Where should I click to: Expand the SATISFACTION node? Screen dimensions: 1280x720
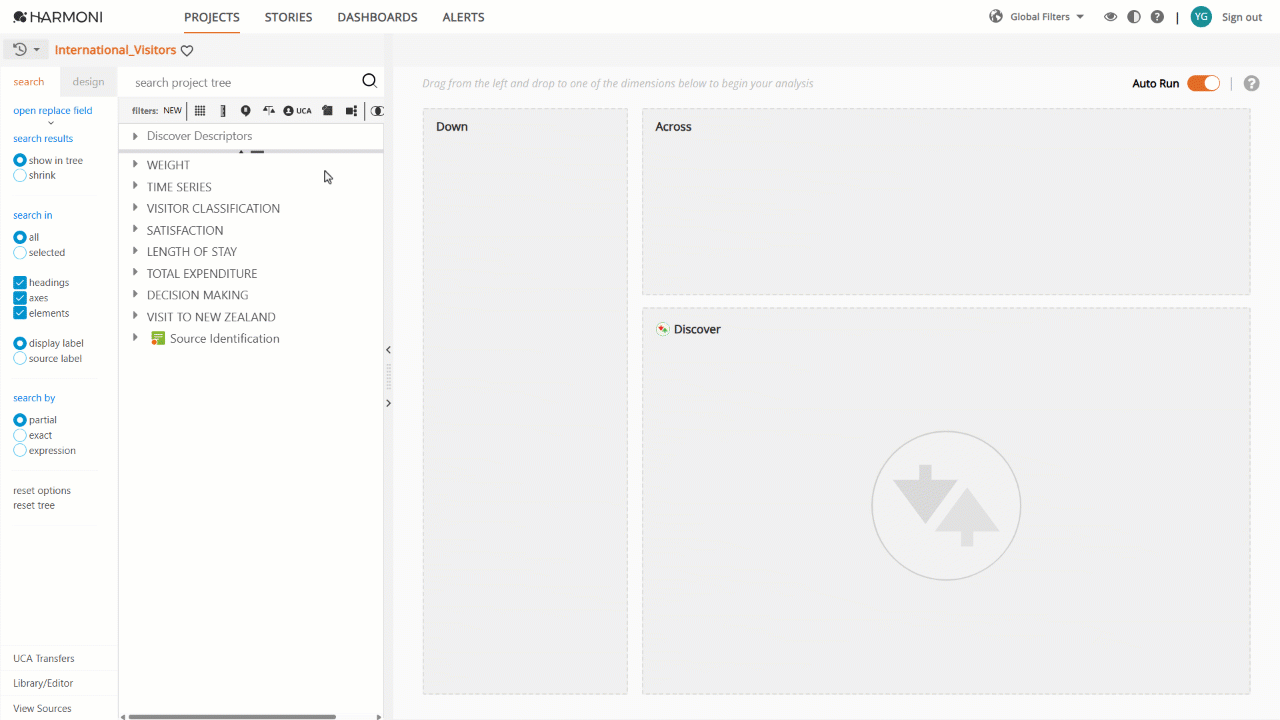tap(135, 230)
